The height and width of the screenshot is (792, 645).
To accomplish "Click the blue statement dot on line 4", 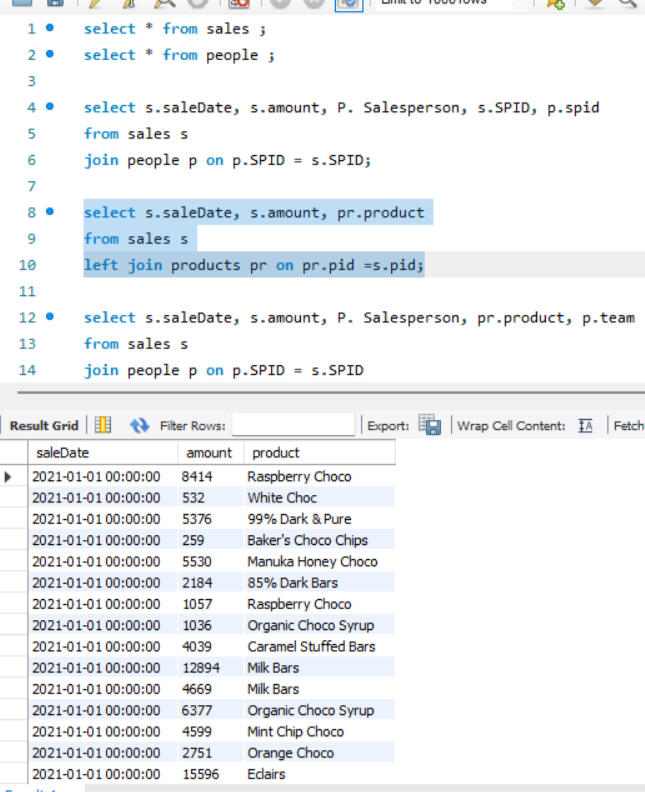I will pos(50,107).
